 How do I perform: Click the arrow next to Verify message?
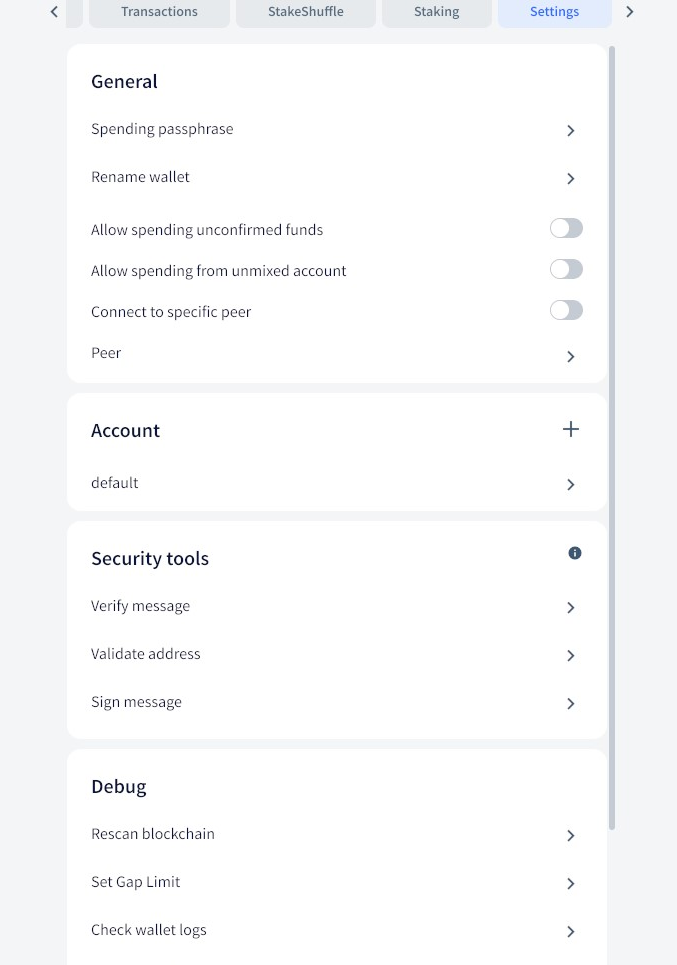pyautogui.click(x=571, y=608)
